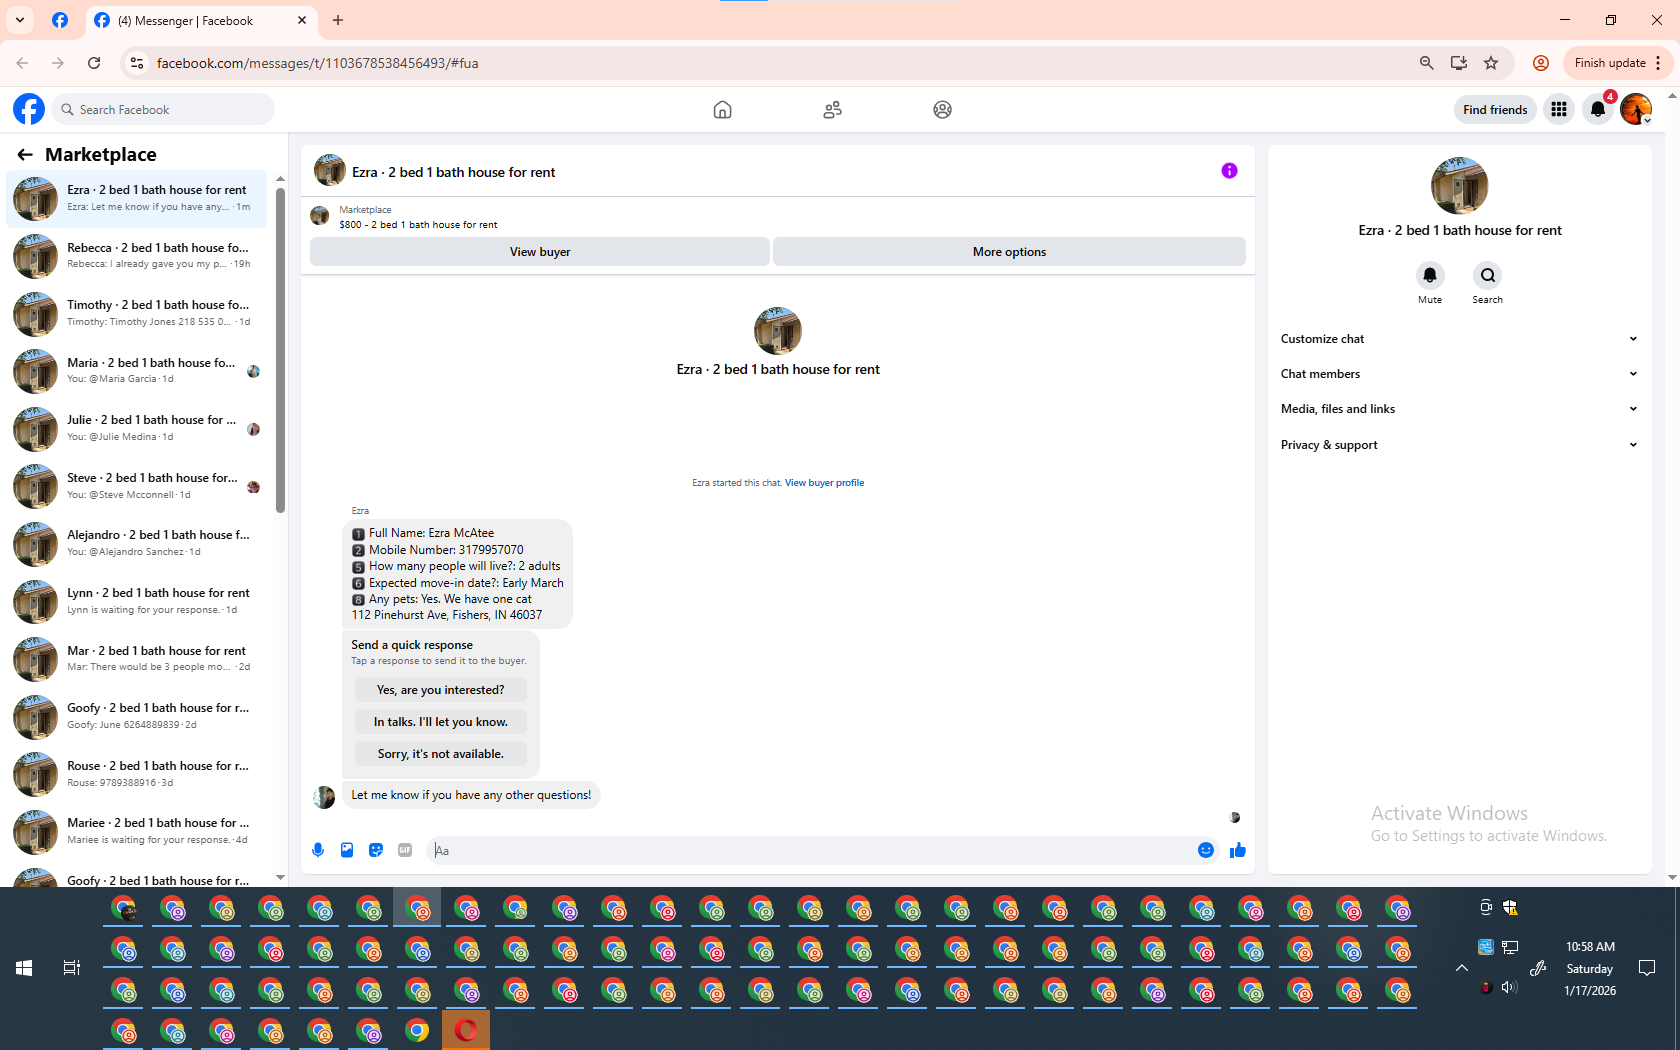Open the Mariee conversation
The image size is (1680, 1050).
(x=137, y=831)
